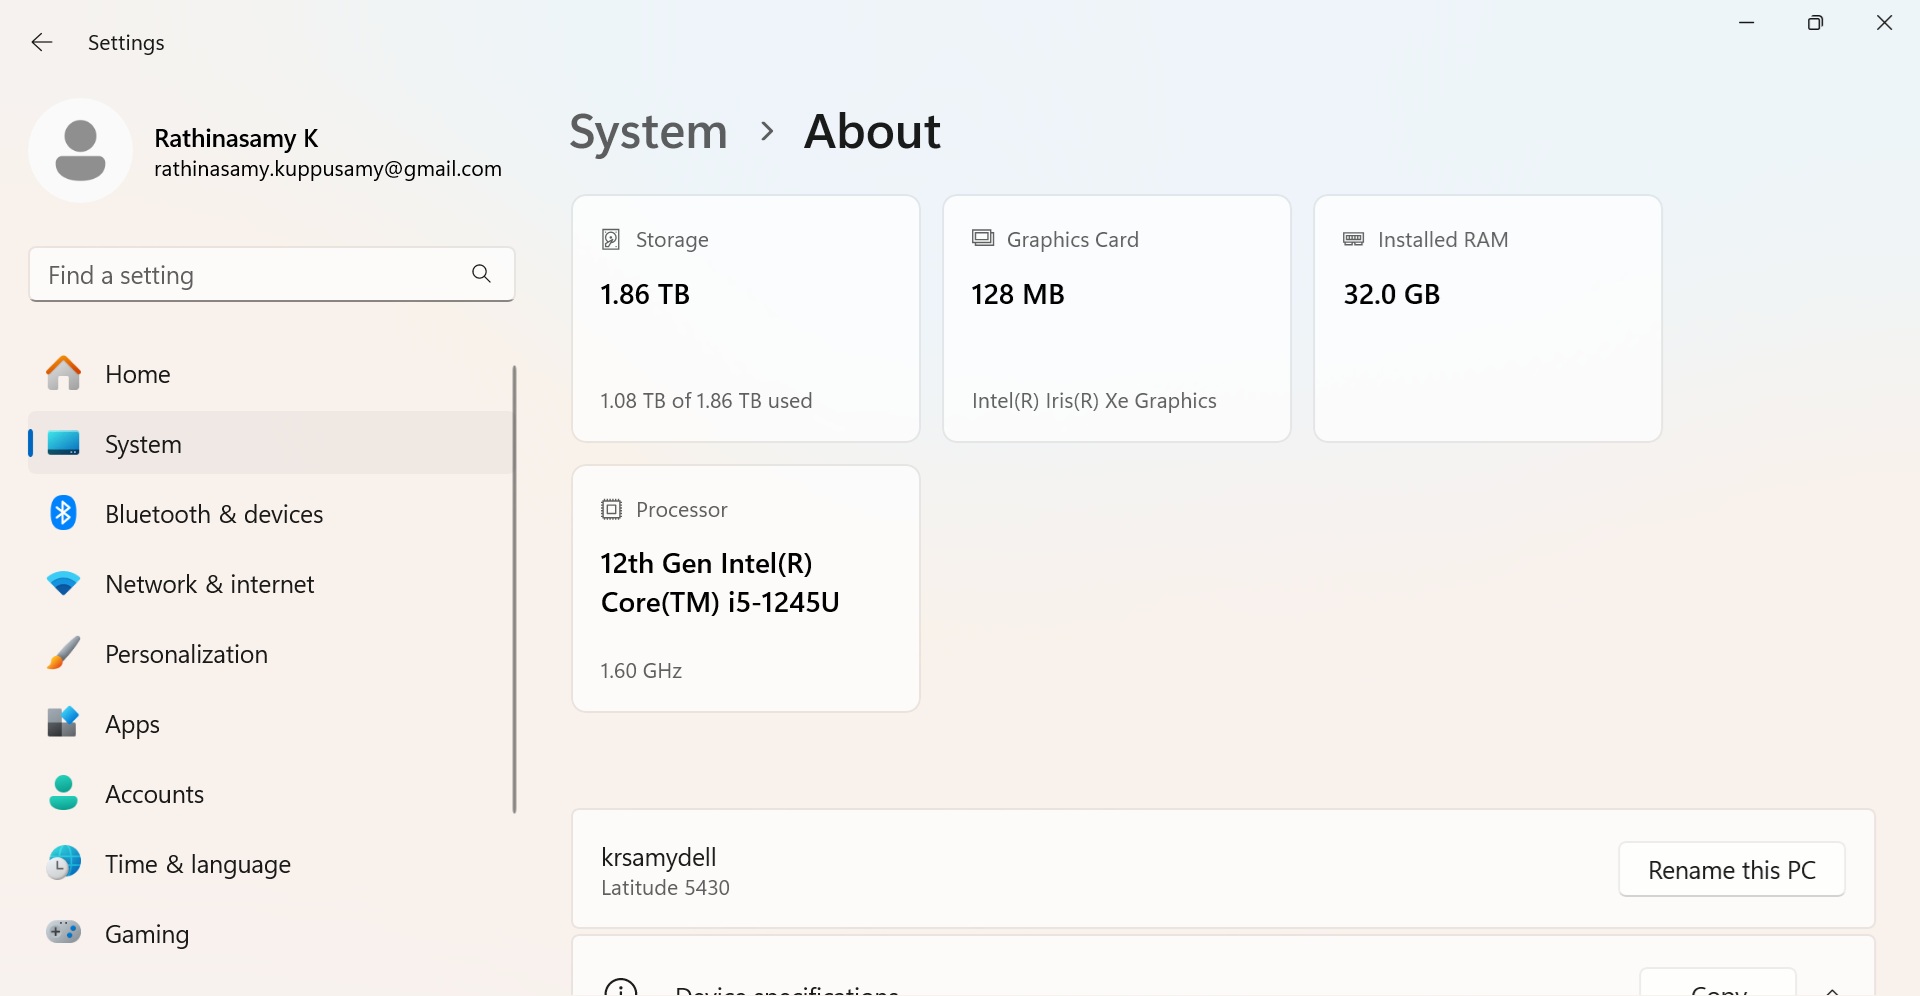The image size is (1920, 996).
Task: Click the Time & language globe-clock icon
Action: pyautogui.click(x=64, y=863)
